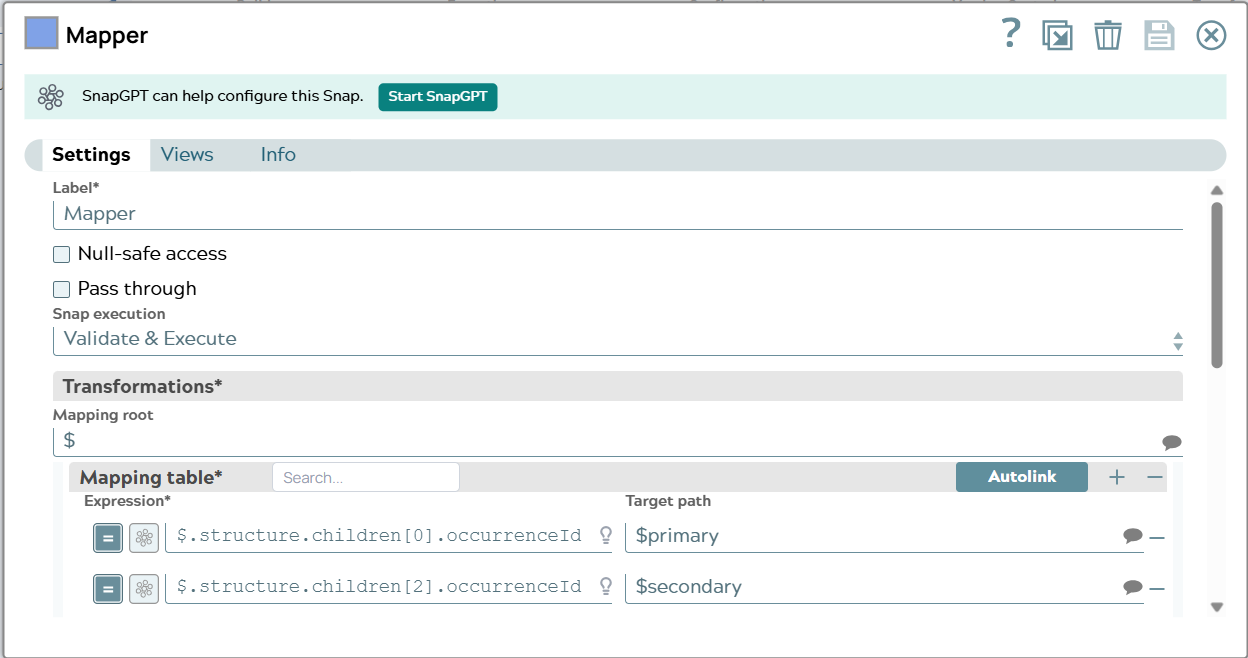Delete the Snap with trash icon

(1108, 36)
